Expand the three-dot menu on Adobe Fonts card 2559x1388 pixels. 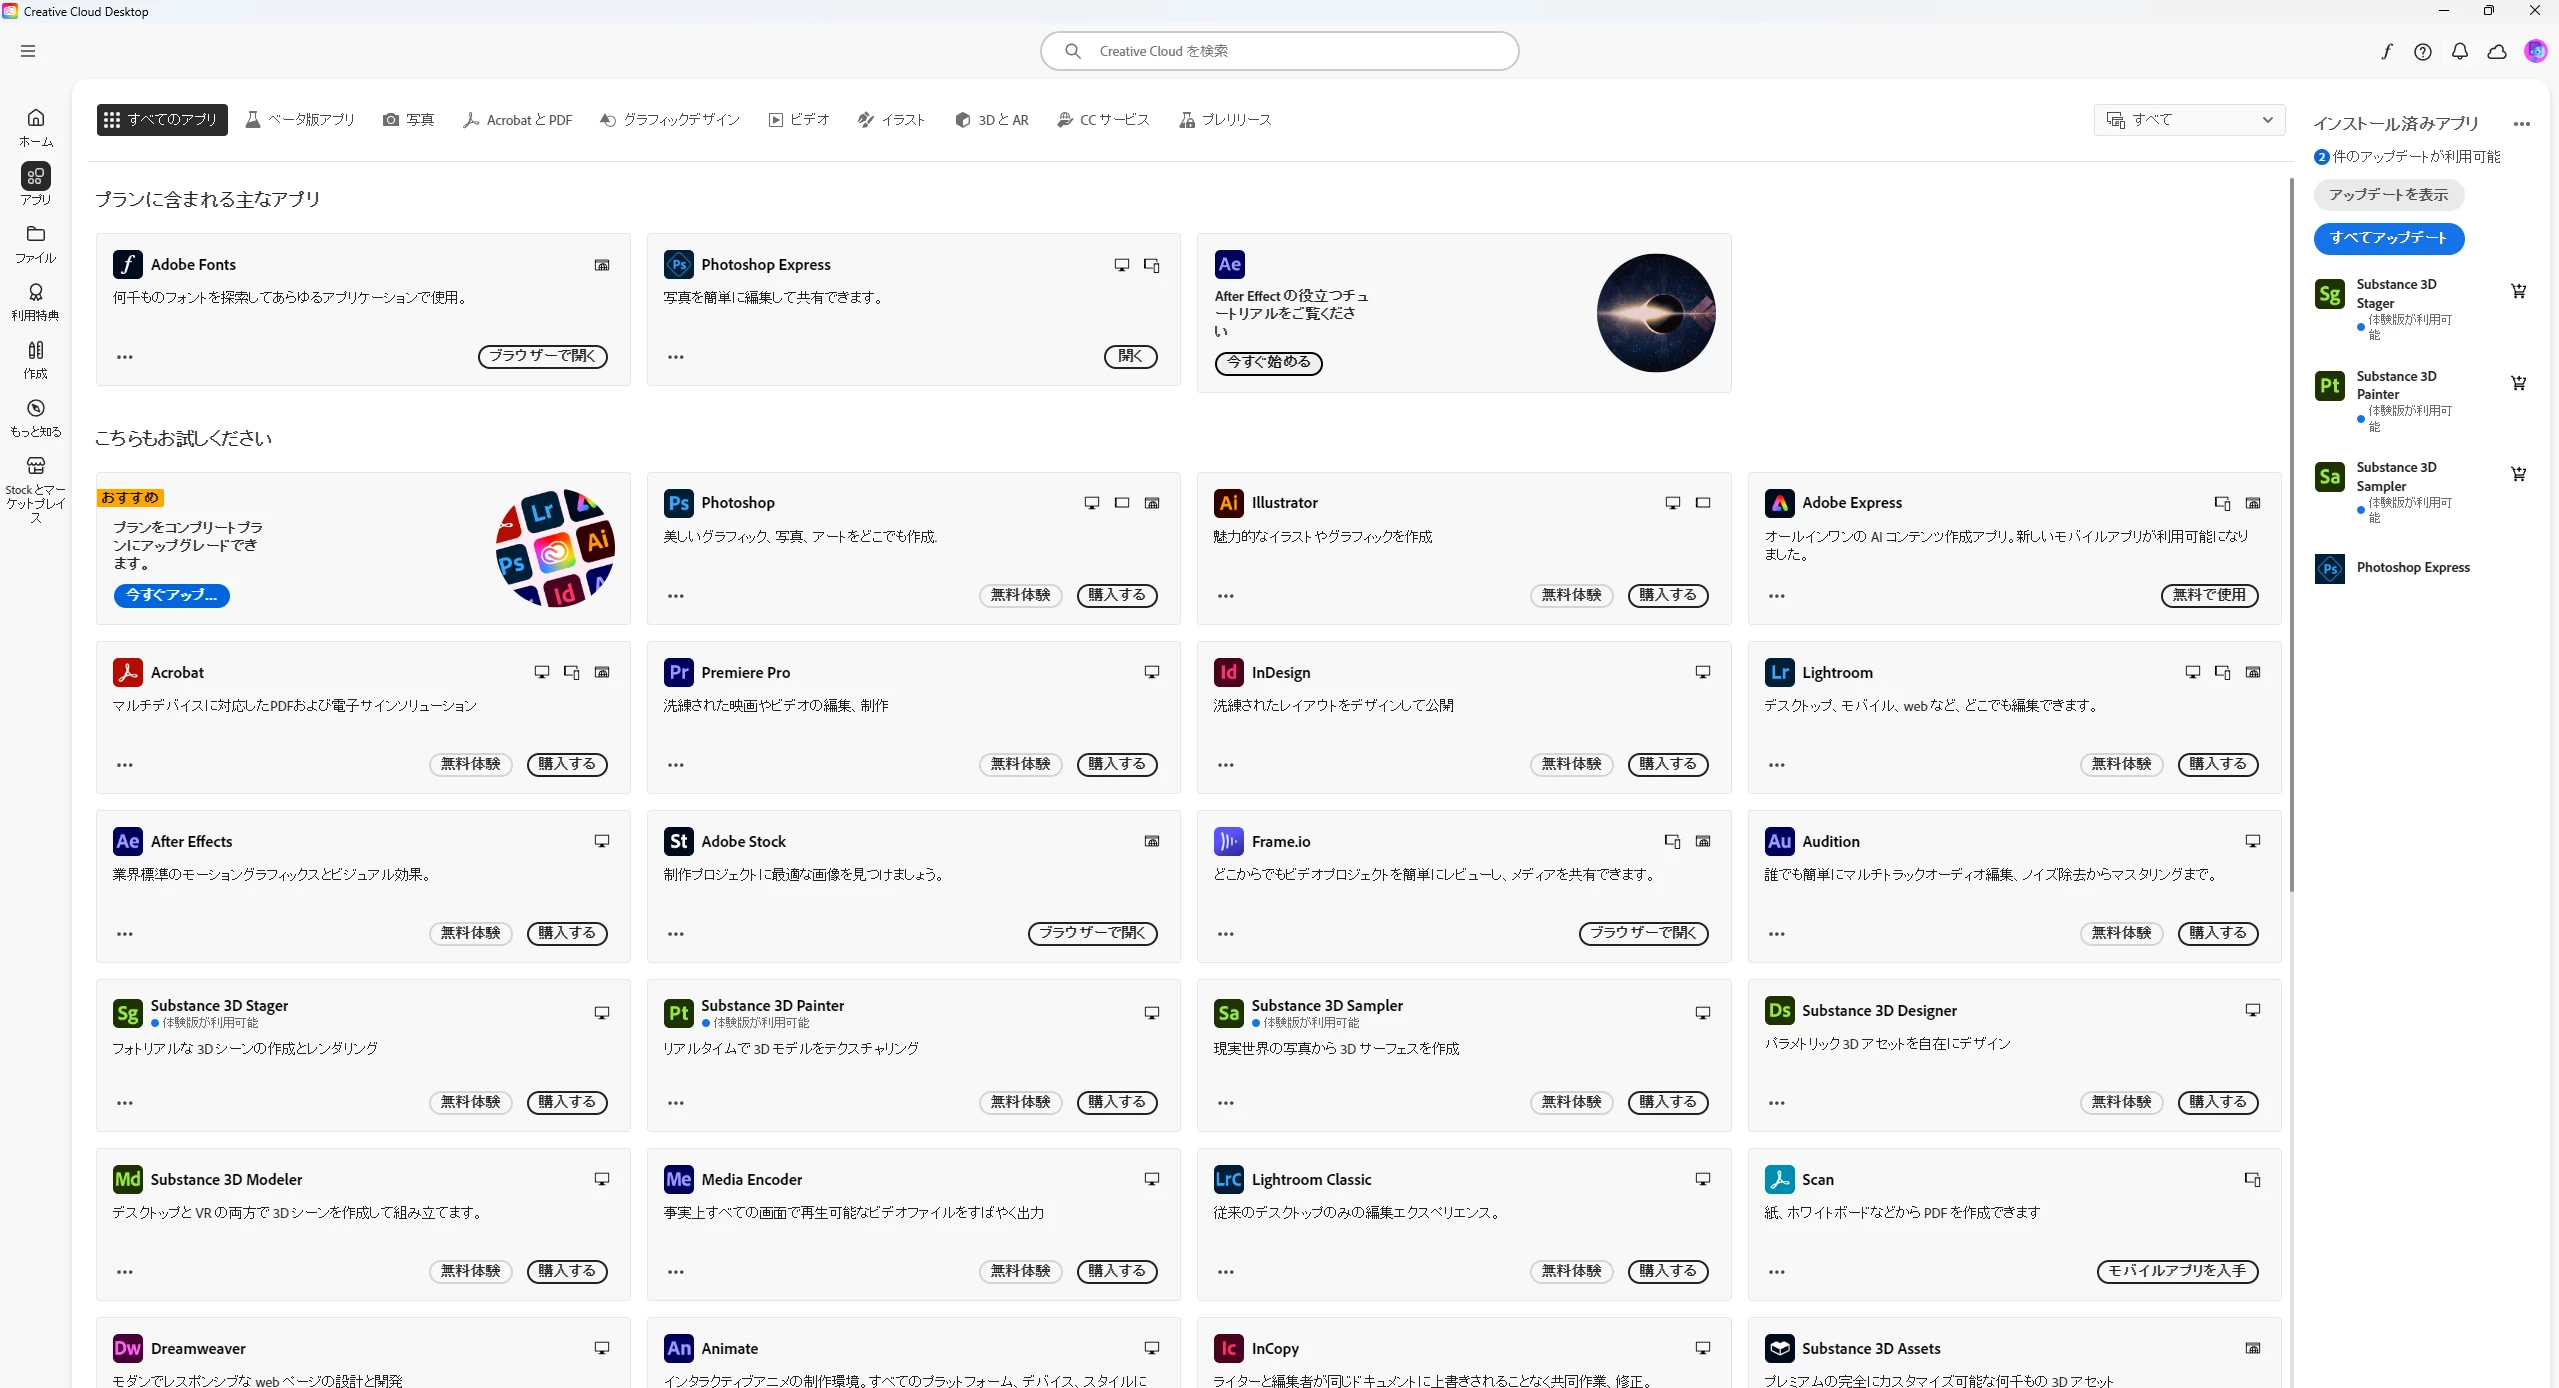pos(125,357)
